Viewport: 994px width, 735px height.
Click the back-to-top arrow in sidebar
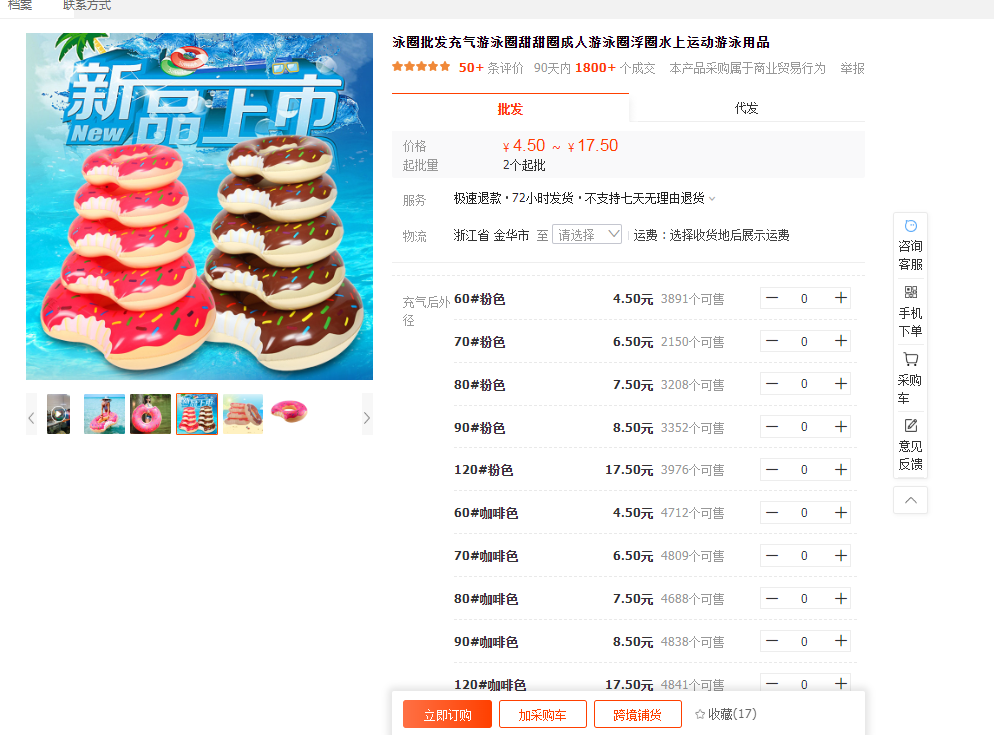click(x=910, y=500)
